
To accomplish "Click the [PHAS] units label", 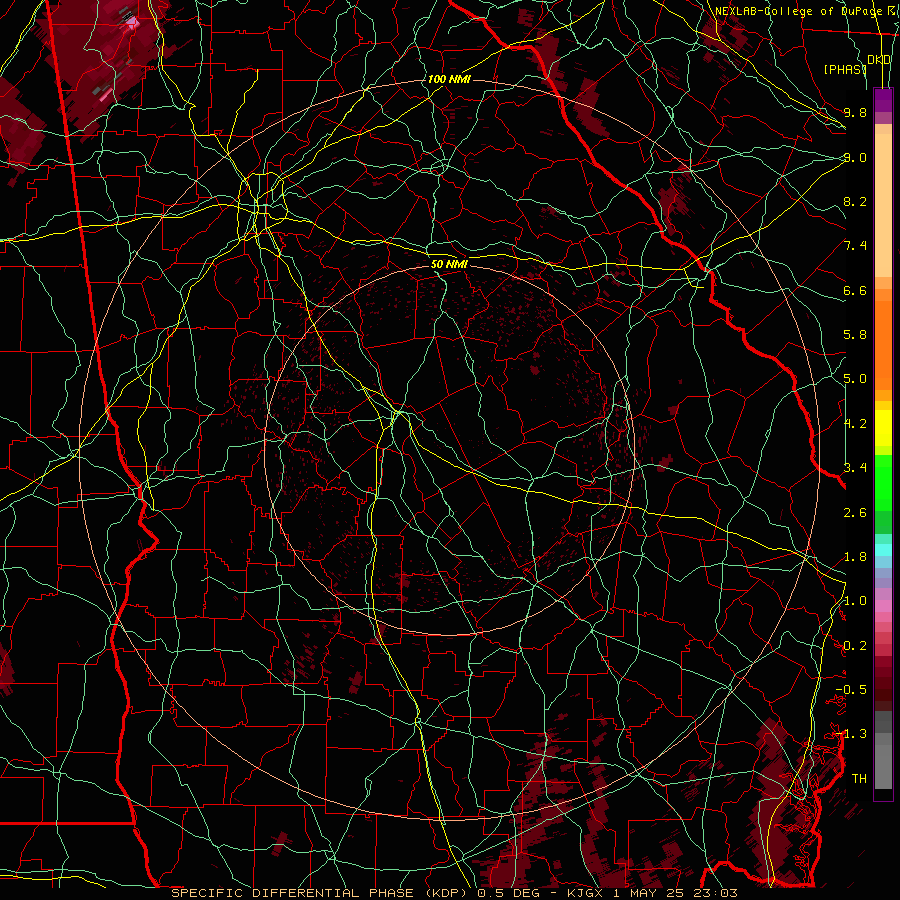I will coord(844,69).
